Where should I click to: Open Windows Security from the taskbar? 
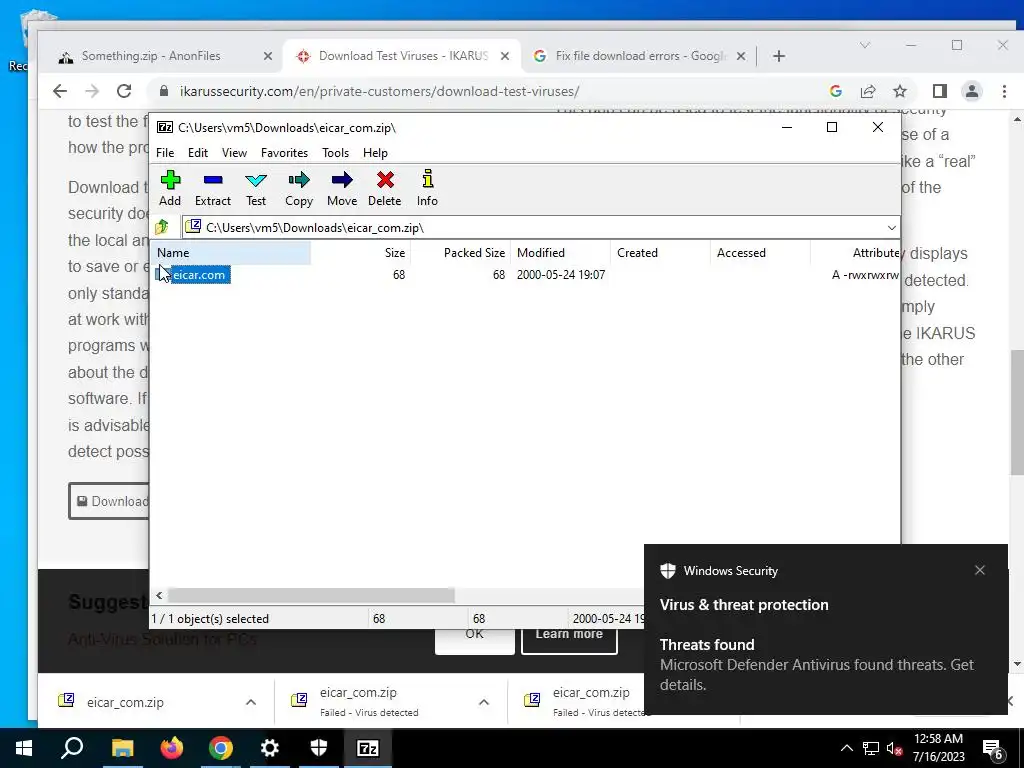pos(319,748)
